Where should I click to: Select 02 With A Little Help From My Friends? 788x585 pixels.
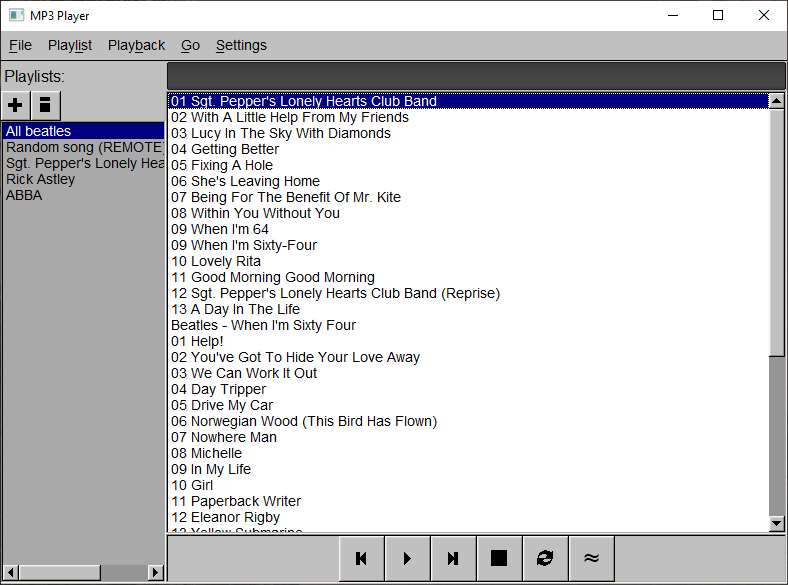click(x=468, y=117)
